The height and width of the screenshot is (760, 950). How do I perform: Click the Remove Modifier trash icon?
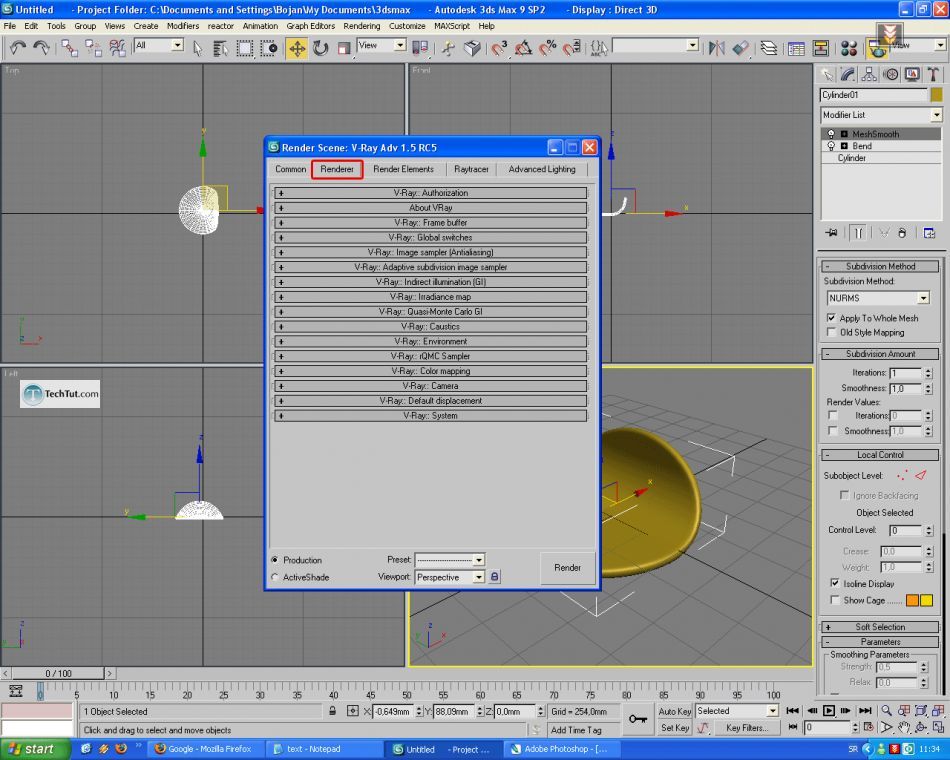pos(902,233)
